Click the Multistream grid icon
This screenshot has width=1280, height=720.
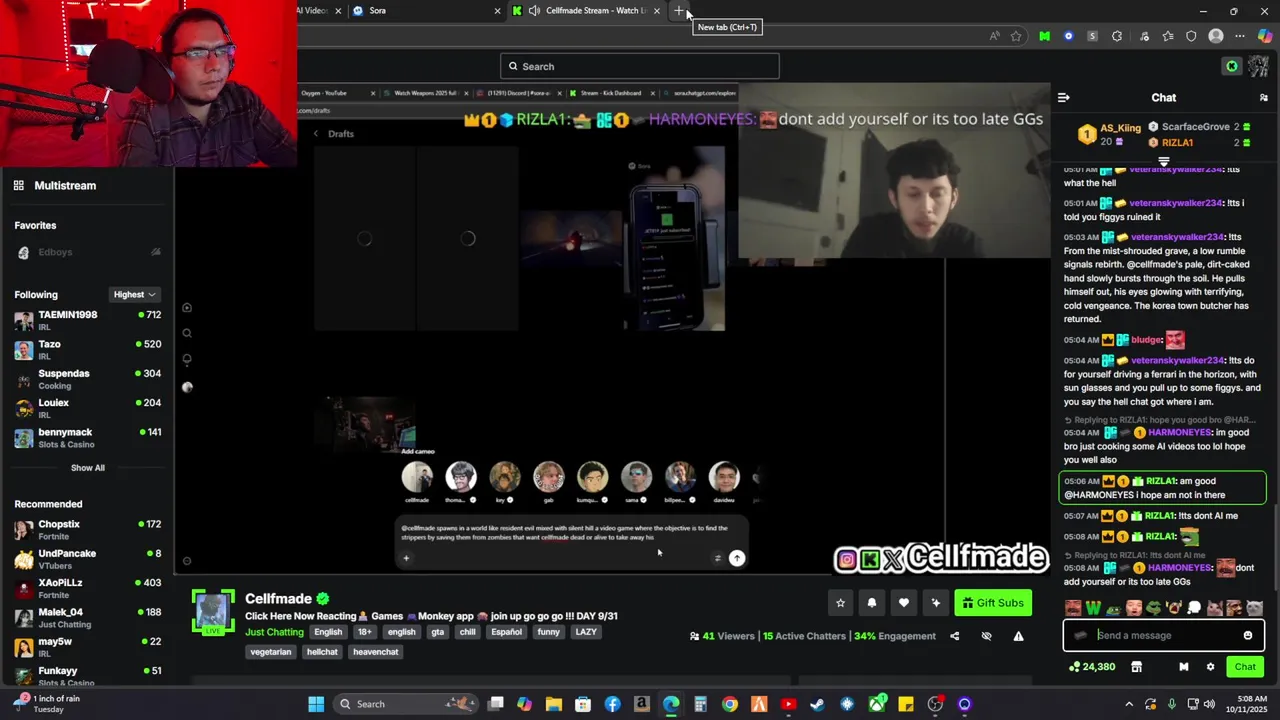click(18, 185)
